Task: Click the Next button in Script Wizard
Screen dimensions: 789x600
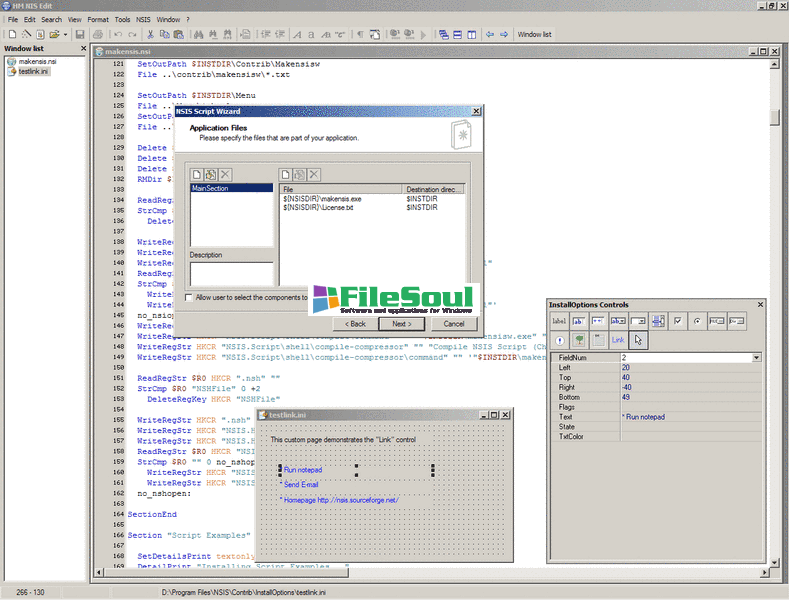Action: point(401,323)
